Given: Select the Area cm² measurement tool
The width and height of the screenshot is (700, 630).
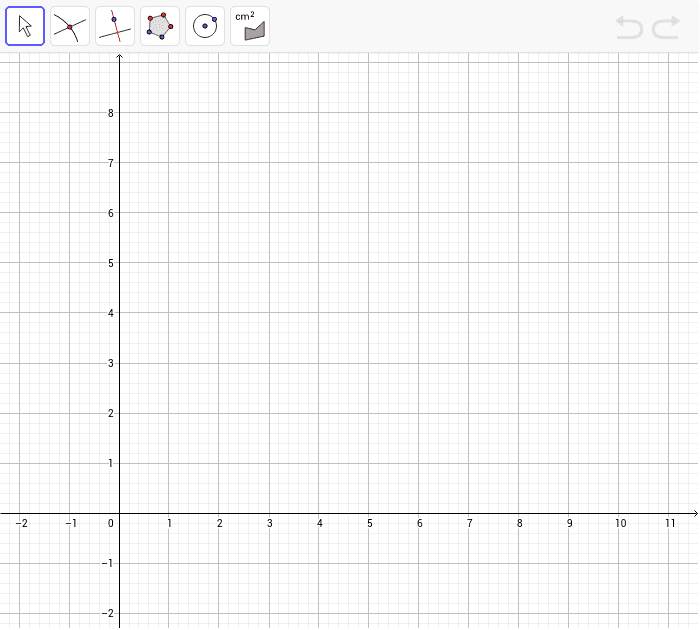Looking at the screenshot, I should (250, 26).
